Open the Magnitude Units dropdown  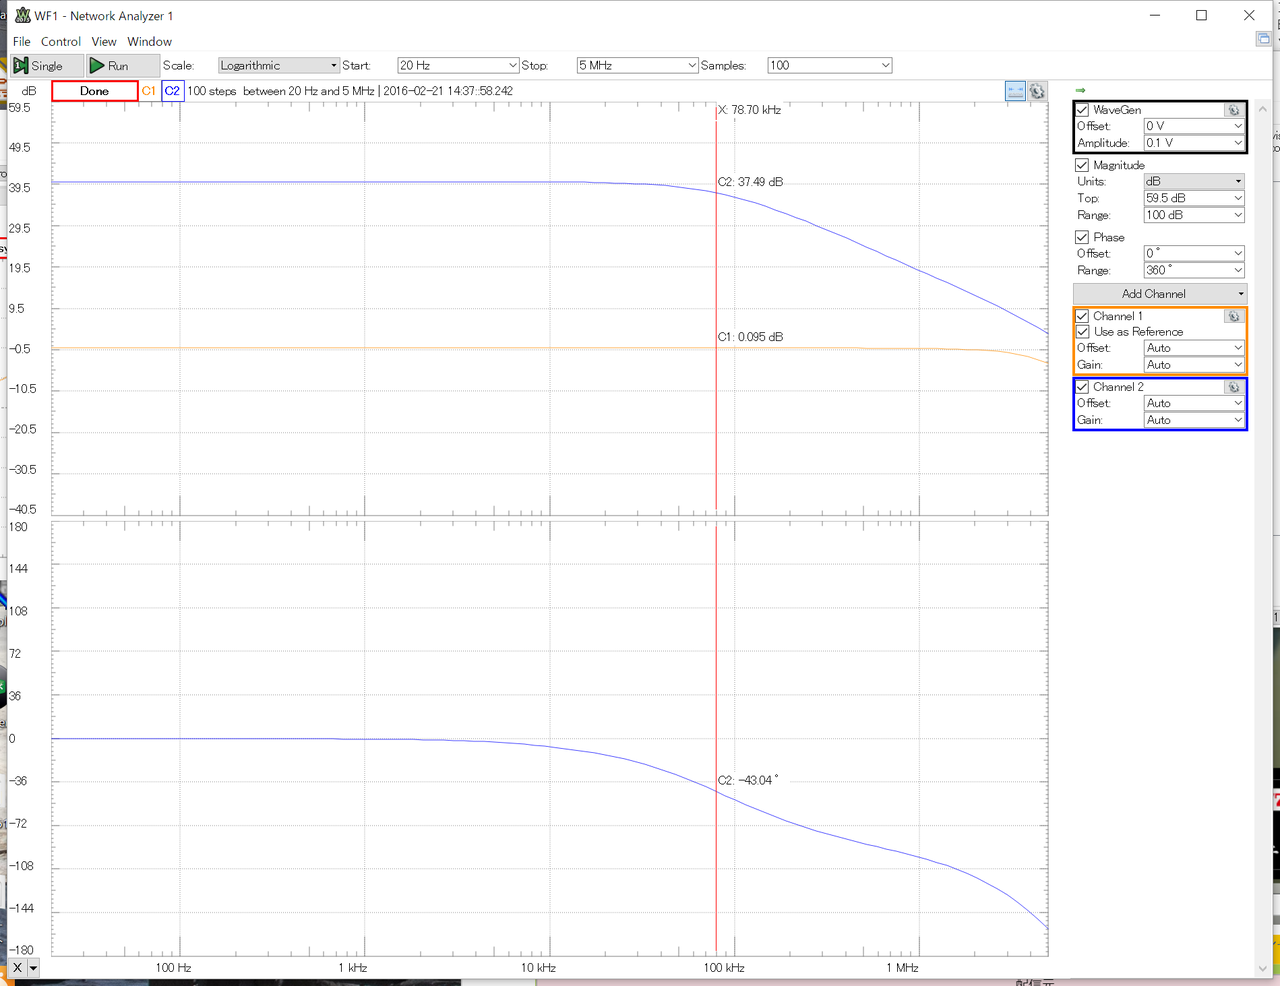[1193, 182]
